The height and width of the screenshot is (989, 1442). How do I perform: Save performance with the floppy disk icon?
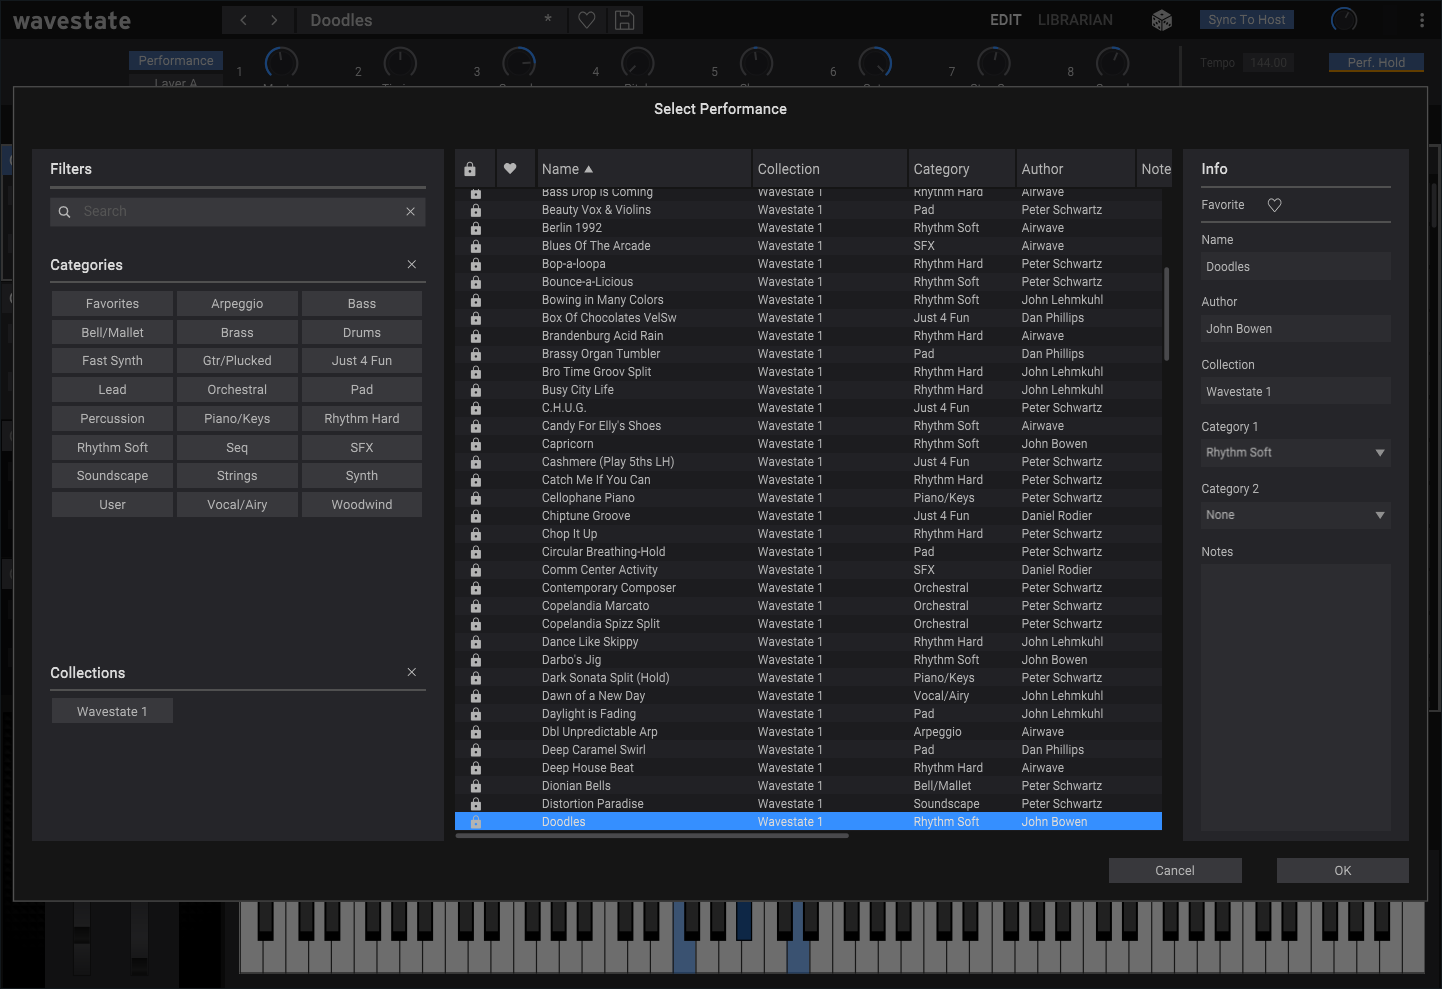[625, 20]
